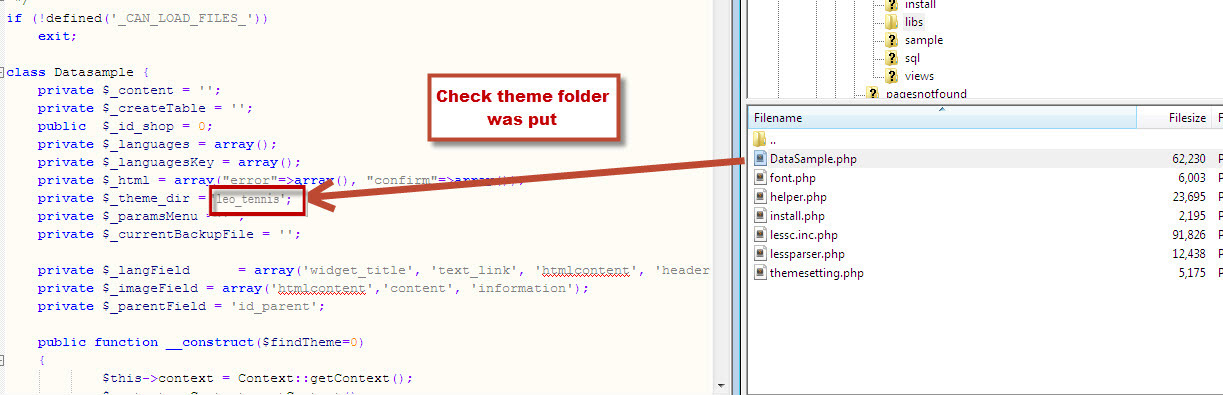Collapse the class Datasample code fold
This screenshot has width=1223, height=395.
point(4,72)
